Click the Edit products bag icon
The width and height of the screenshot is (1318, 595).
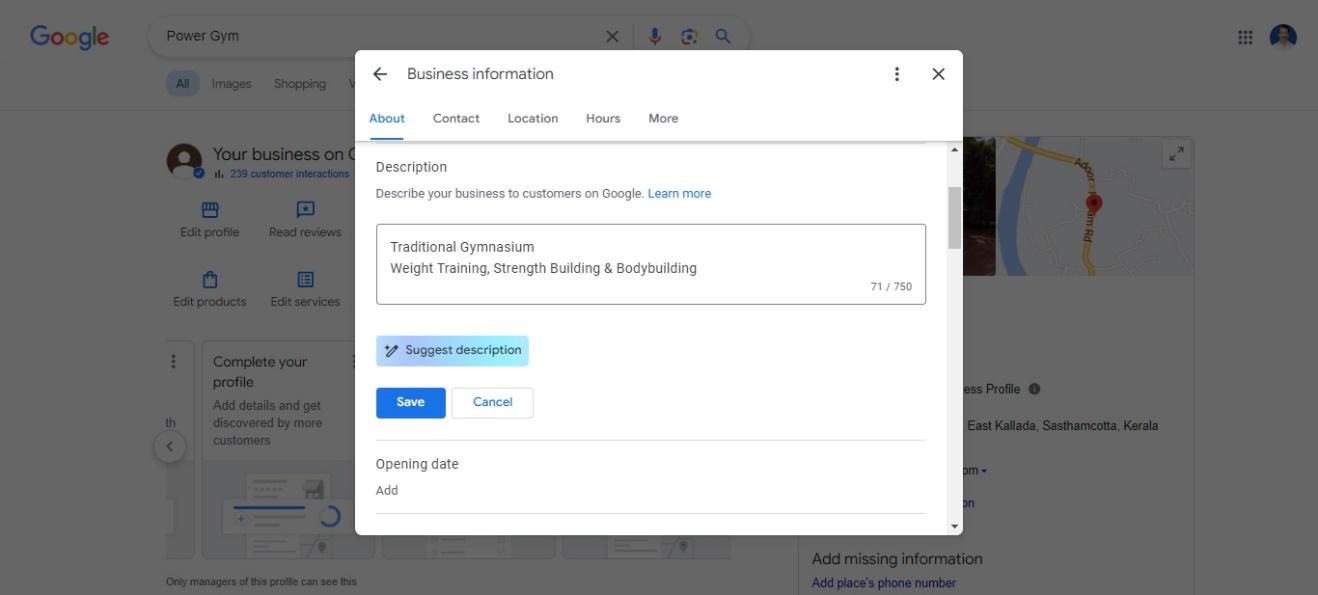[210, 280]
